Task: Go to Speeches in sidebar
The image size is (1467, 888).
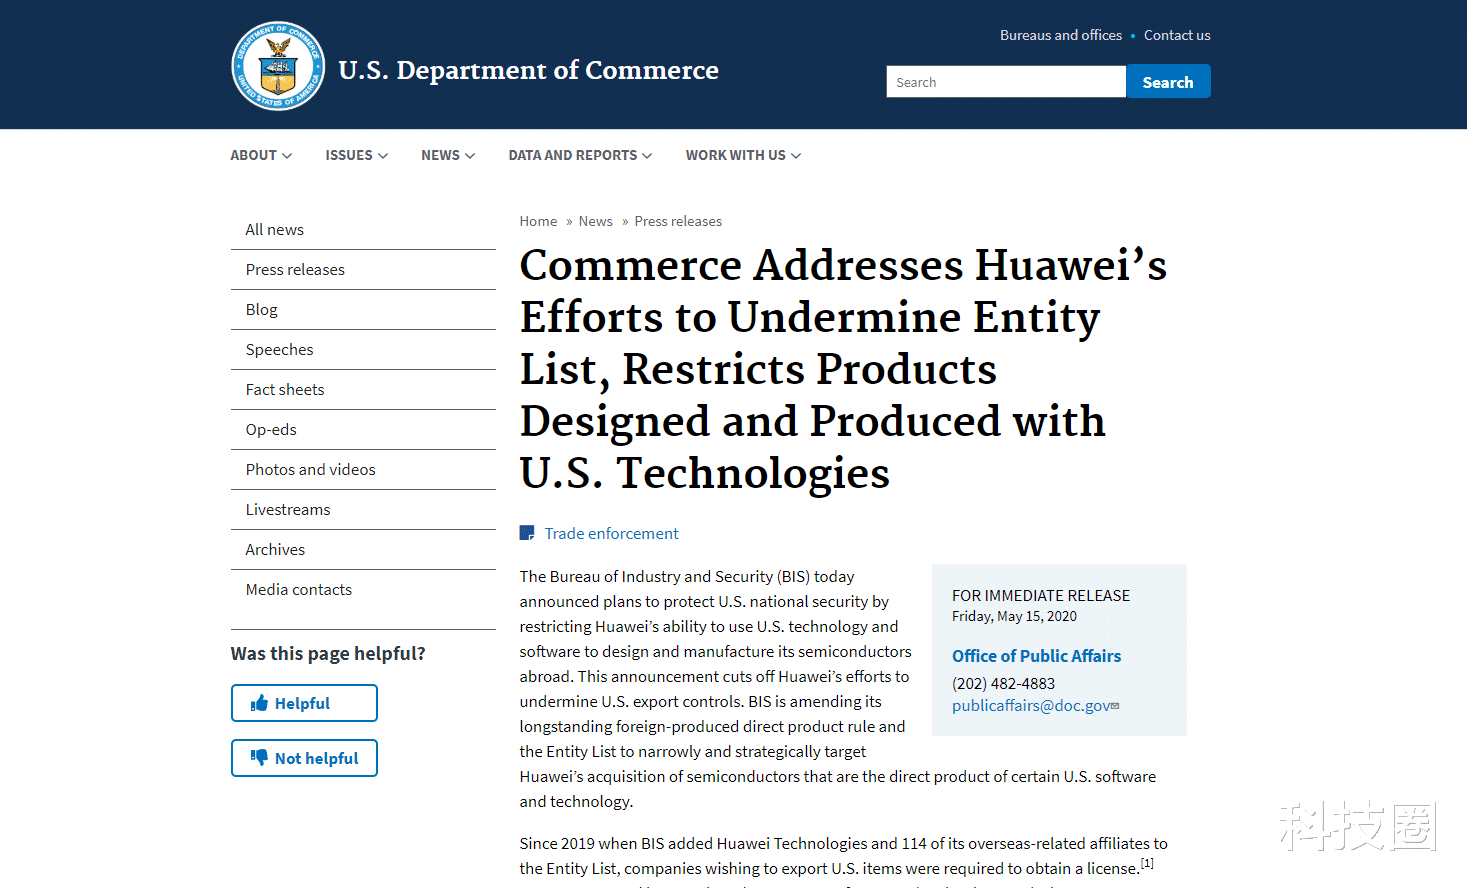Action: [363, 350]
